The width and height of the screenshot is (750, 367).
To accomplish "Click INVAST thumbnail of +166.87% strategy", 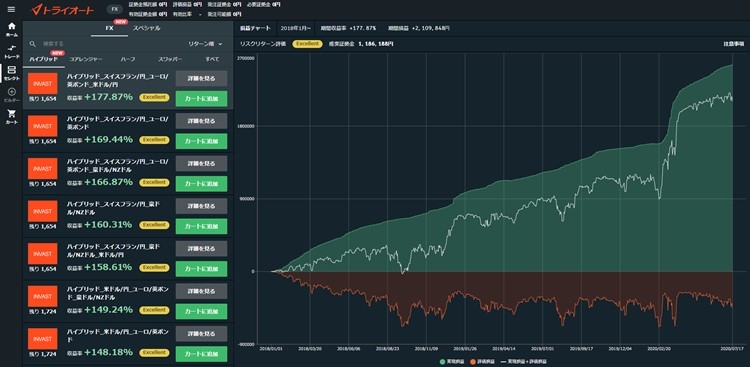I will coord(43,169).
